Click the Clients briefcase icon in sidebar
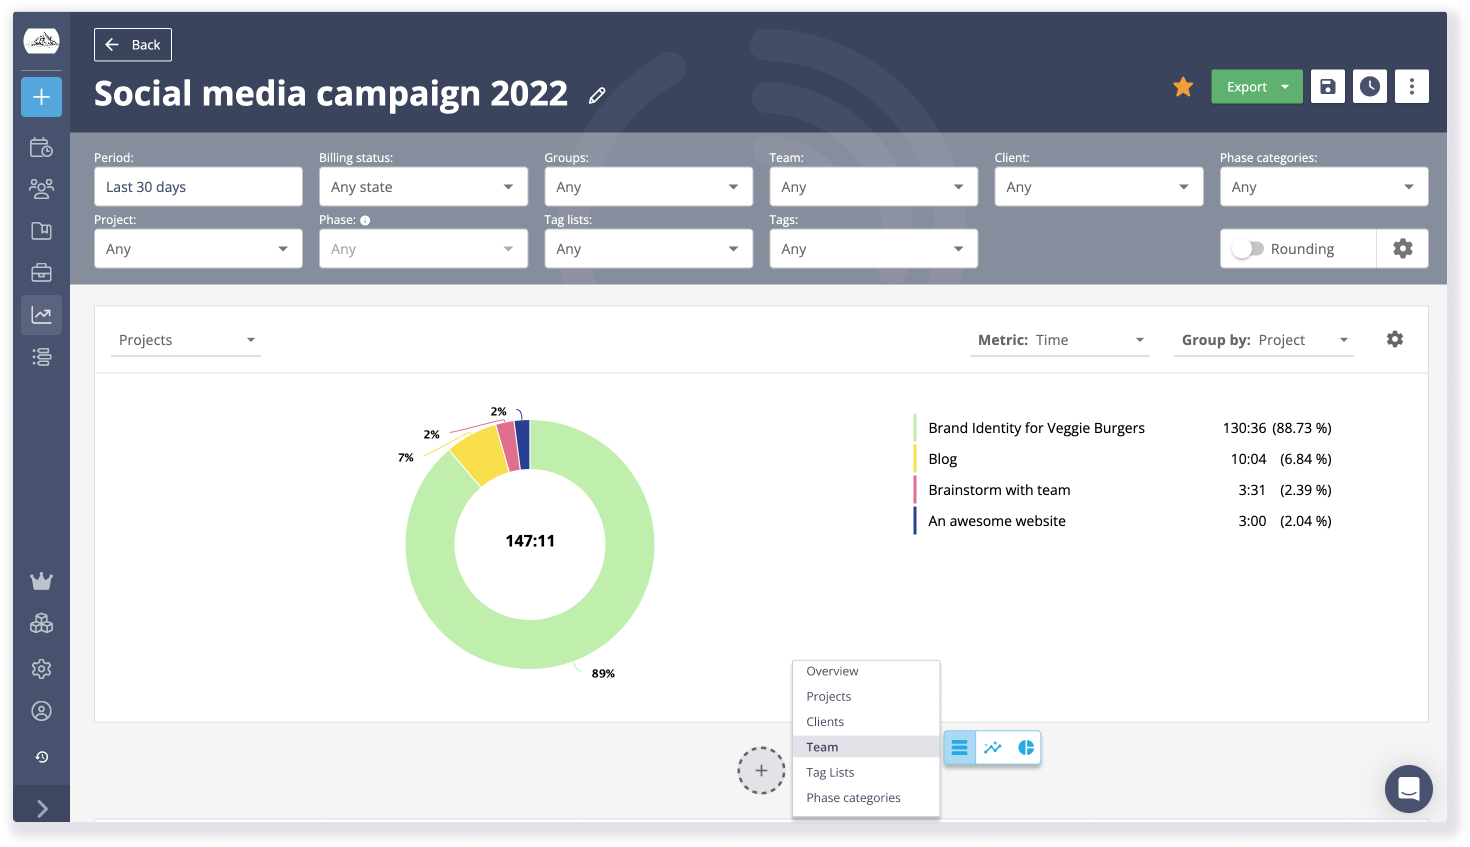The image size is (1470, 847). 41,271
